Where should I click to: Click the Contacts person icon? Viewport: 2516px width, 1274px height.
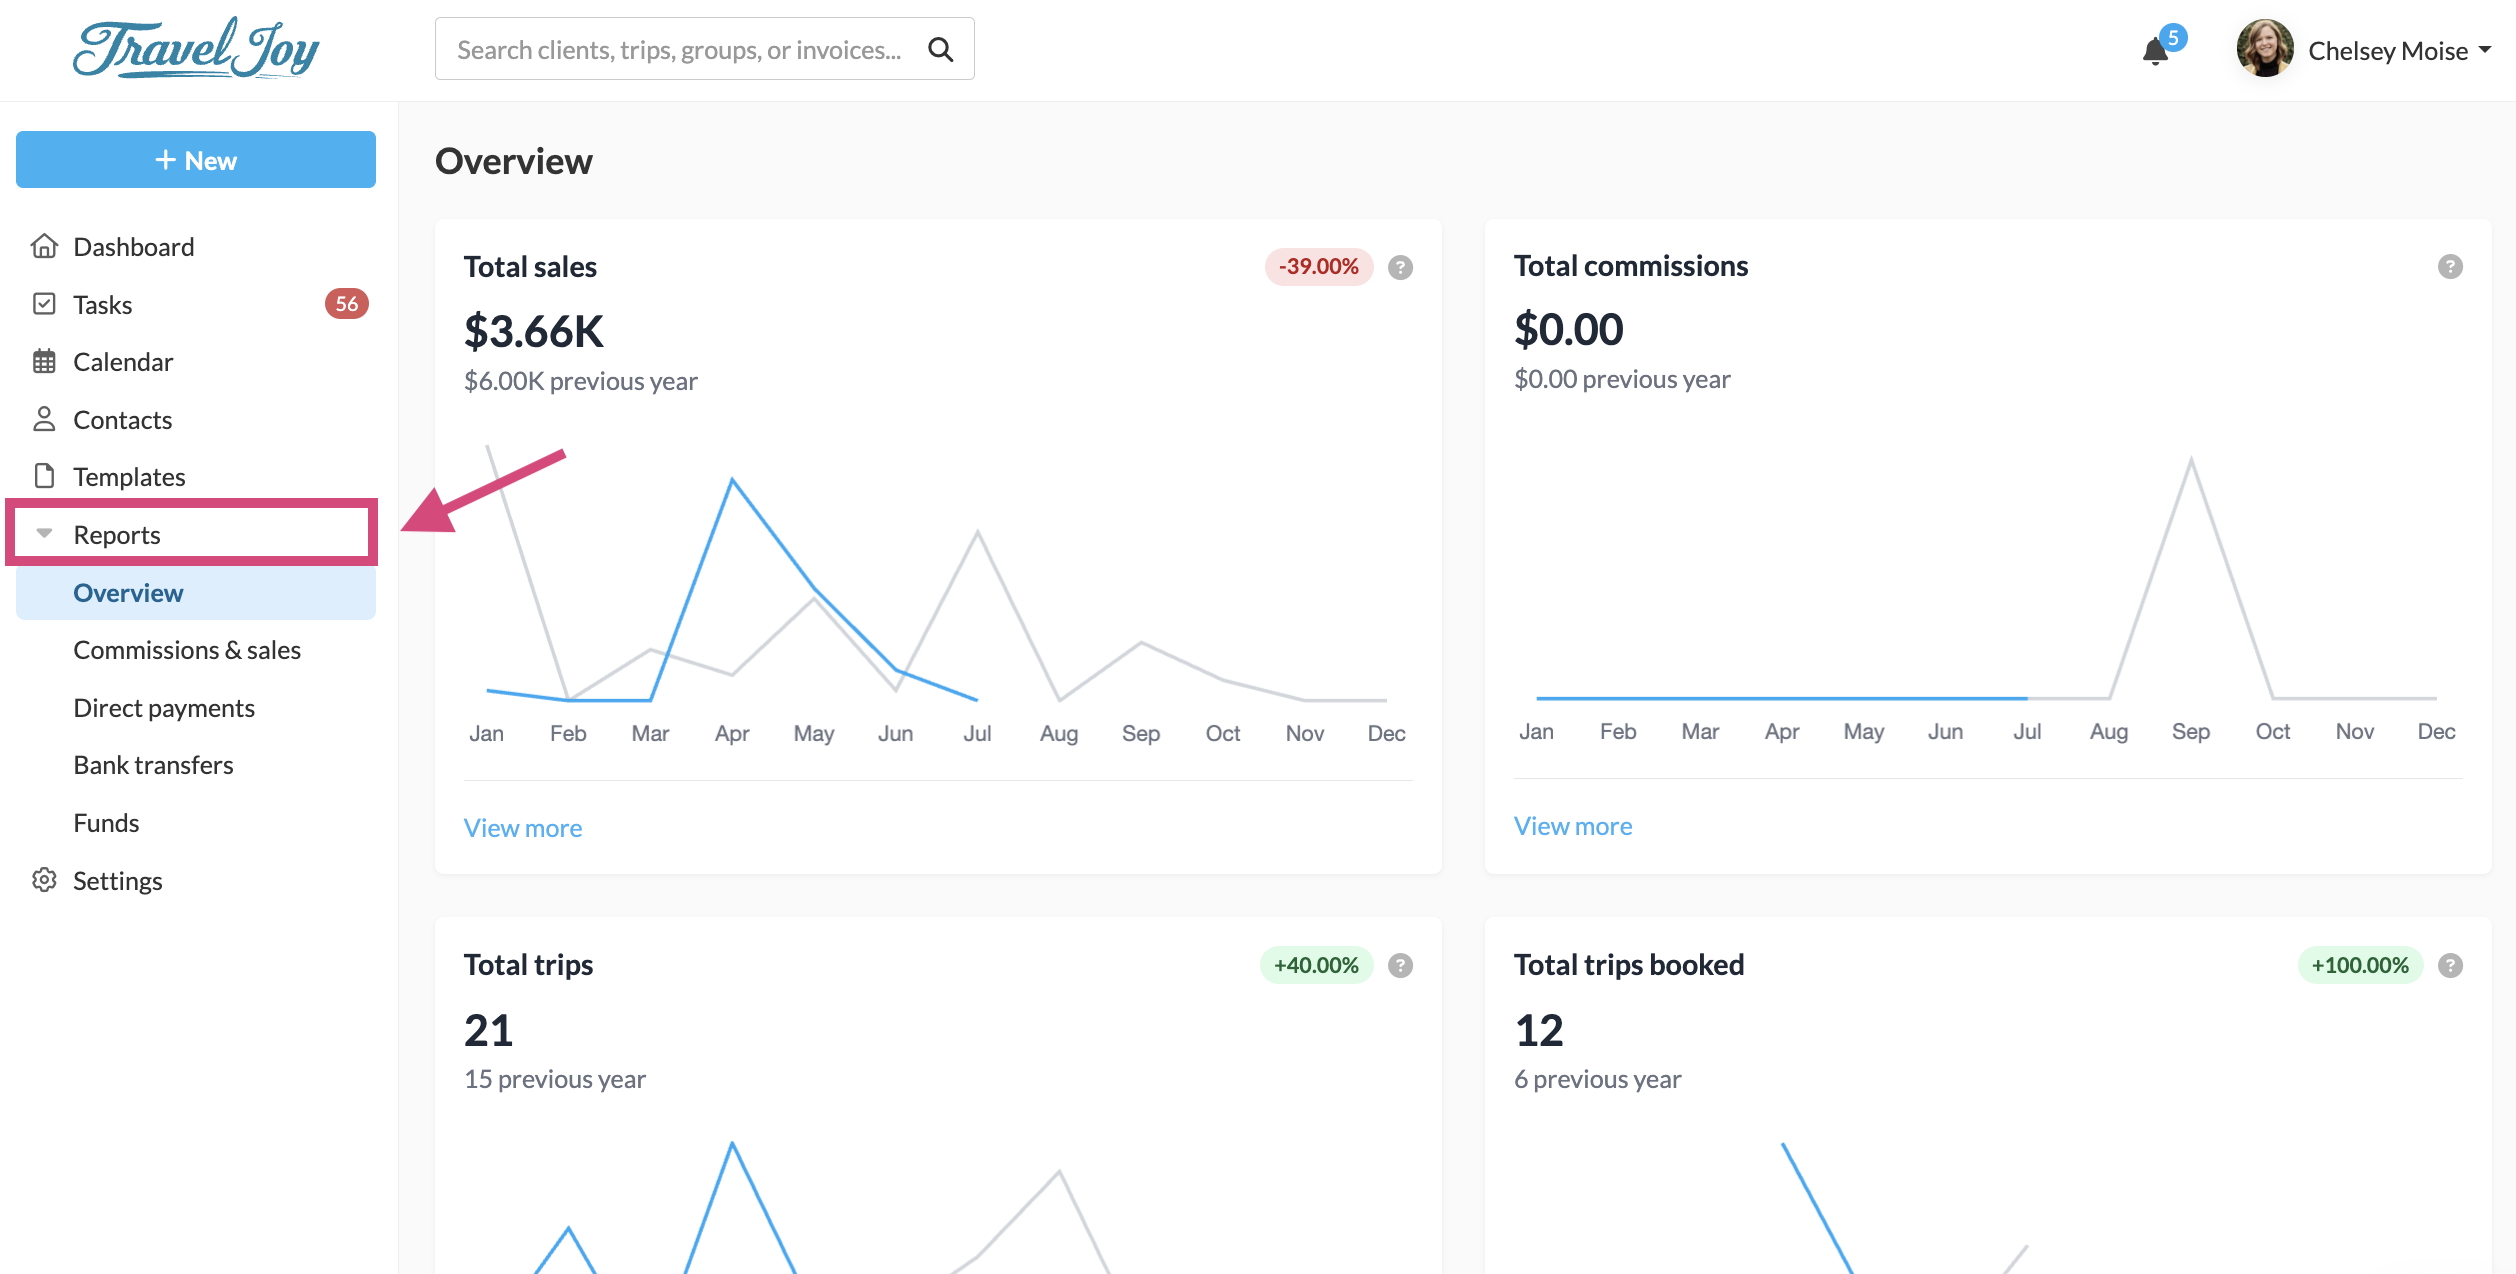(x=44, y=419)
